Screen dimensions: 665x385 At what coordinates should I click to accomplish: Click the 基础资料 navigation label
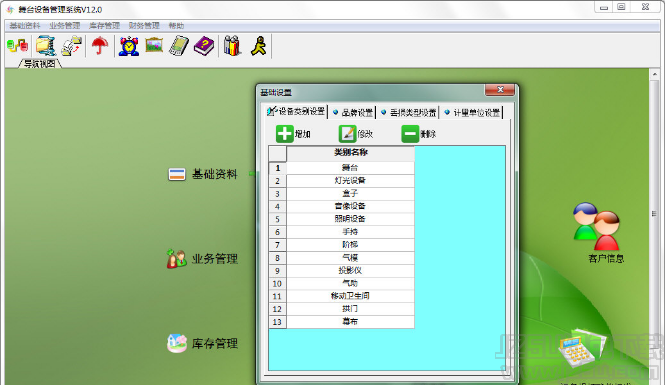214,174
